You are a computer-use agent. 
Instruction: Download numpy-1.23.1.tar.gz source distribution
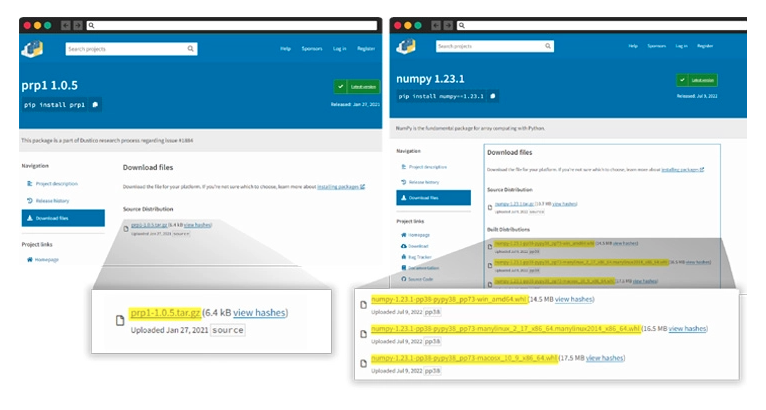(x=514, y=204)
